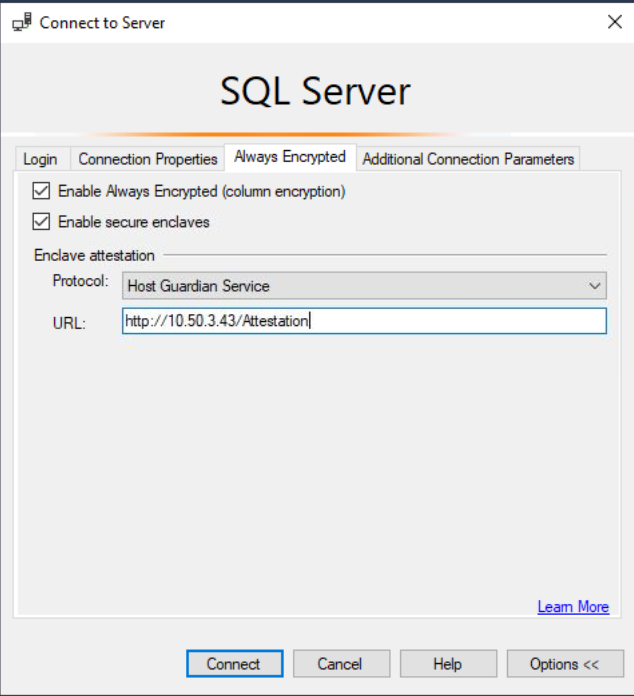Screen dimensions: 634x696
Task: Click the Protocol: label
Action: coord(81,281)
